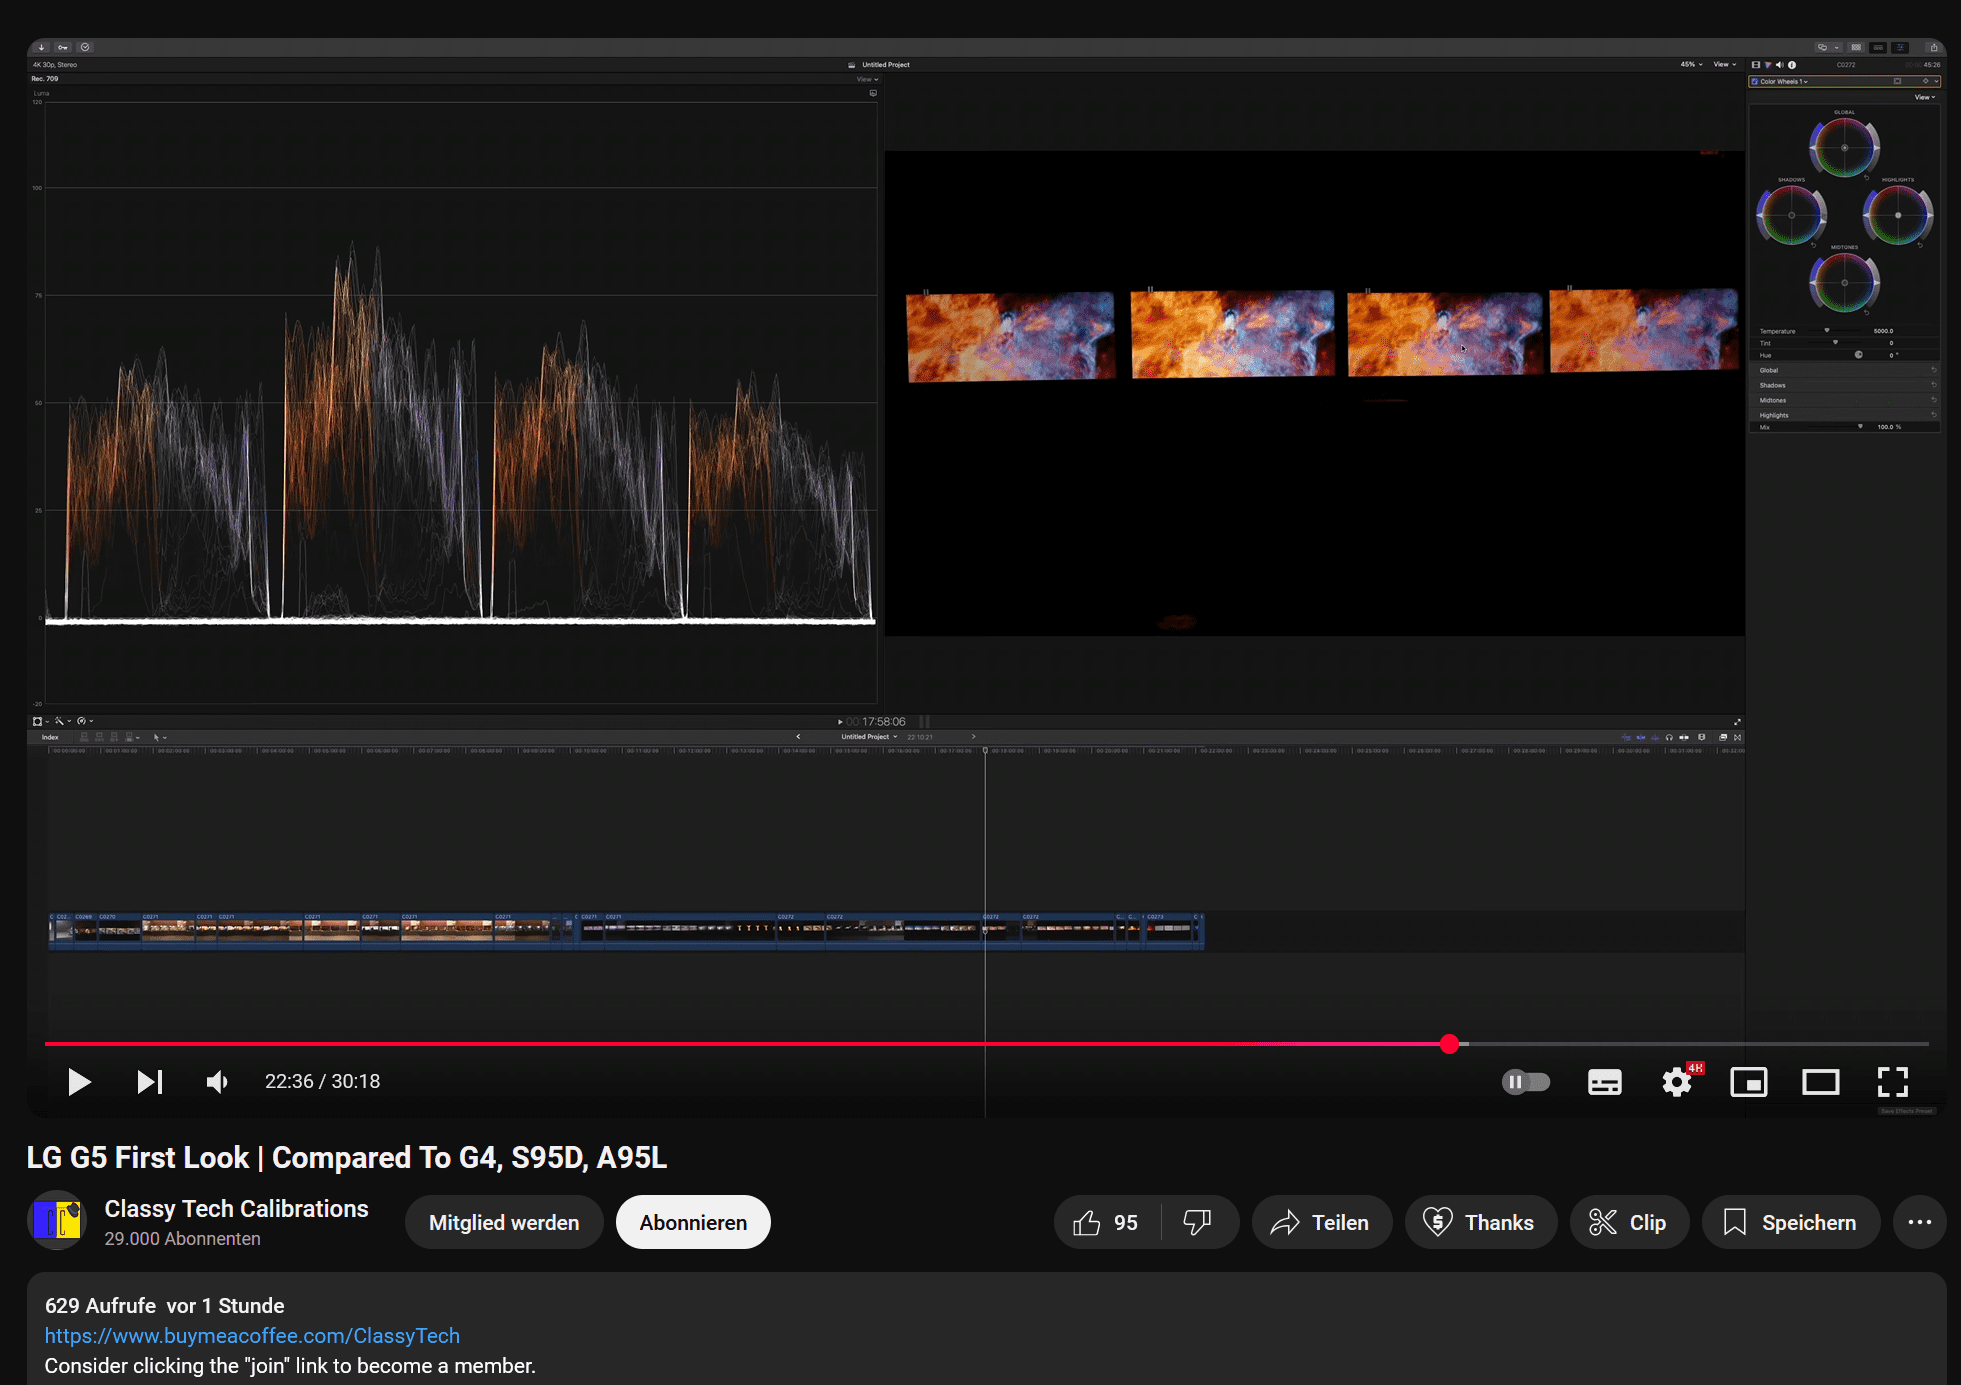
Task: Open the Color Wheels 1 dropdown
Action: tap(1784, 81)
